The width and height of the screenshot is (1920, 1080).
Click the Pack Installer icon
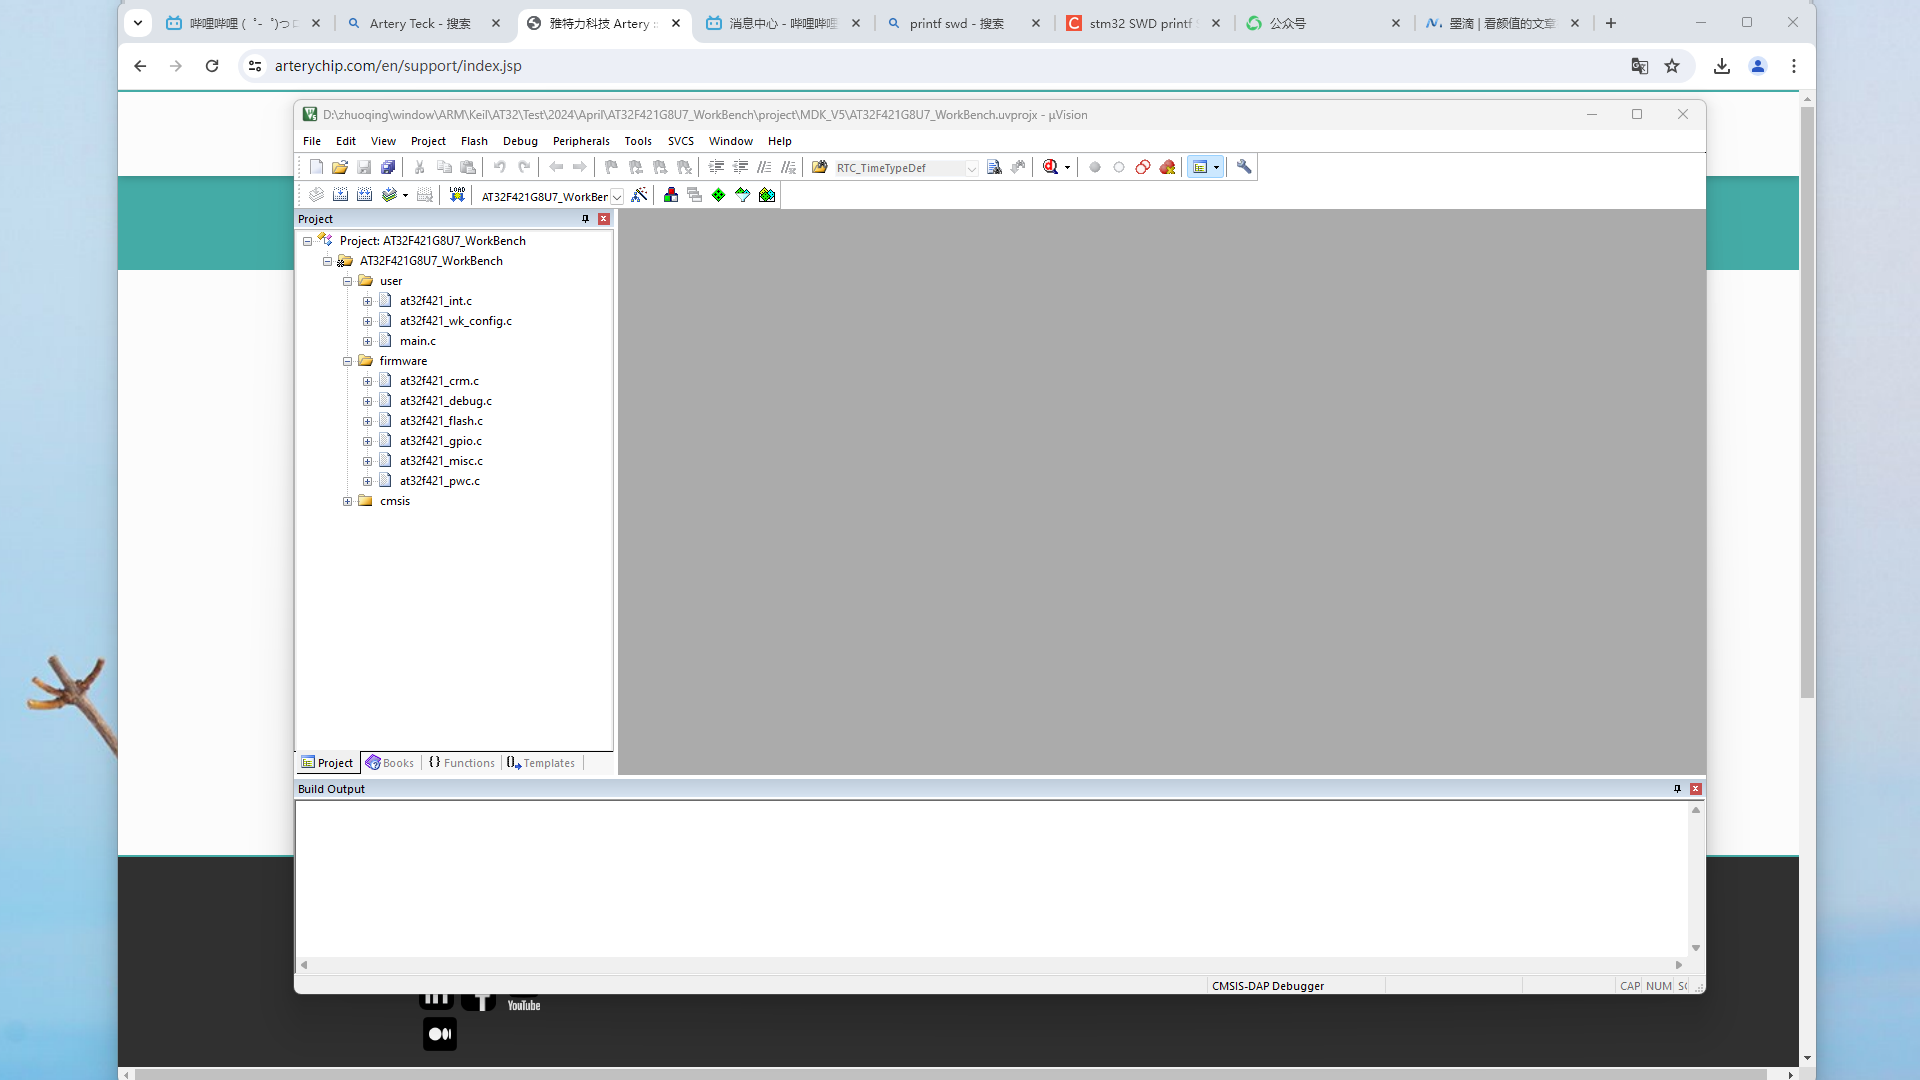point(767,195)
